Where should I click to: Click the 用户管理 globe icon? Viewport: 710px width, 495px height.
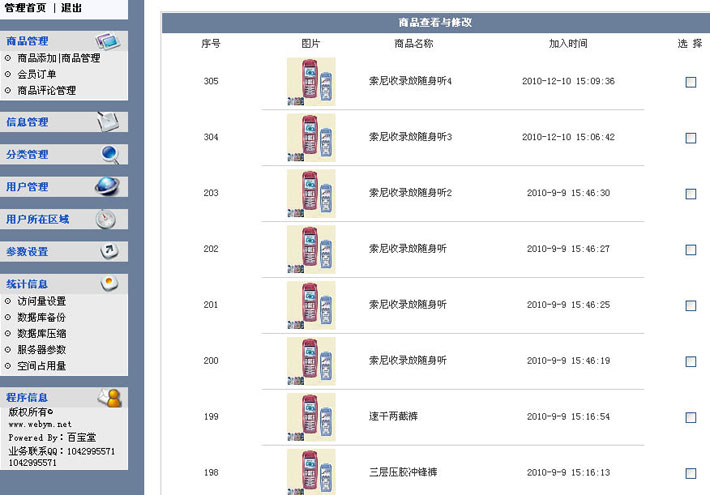pyautogui.click(x=107, y=187)
